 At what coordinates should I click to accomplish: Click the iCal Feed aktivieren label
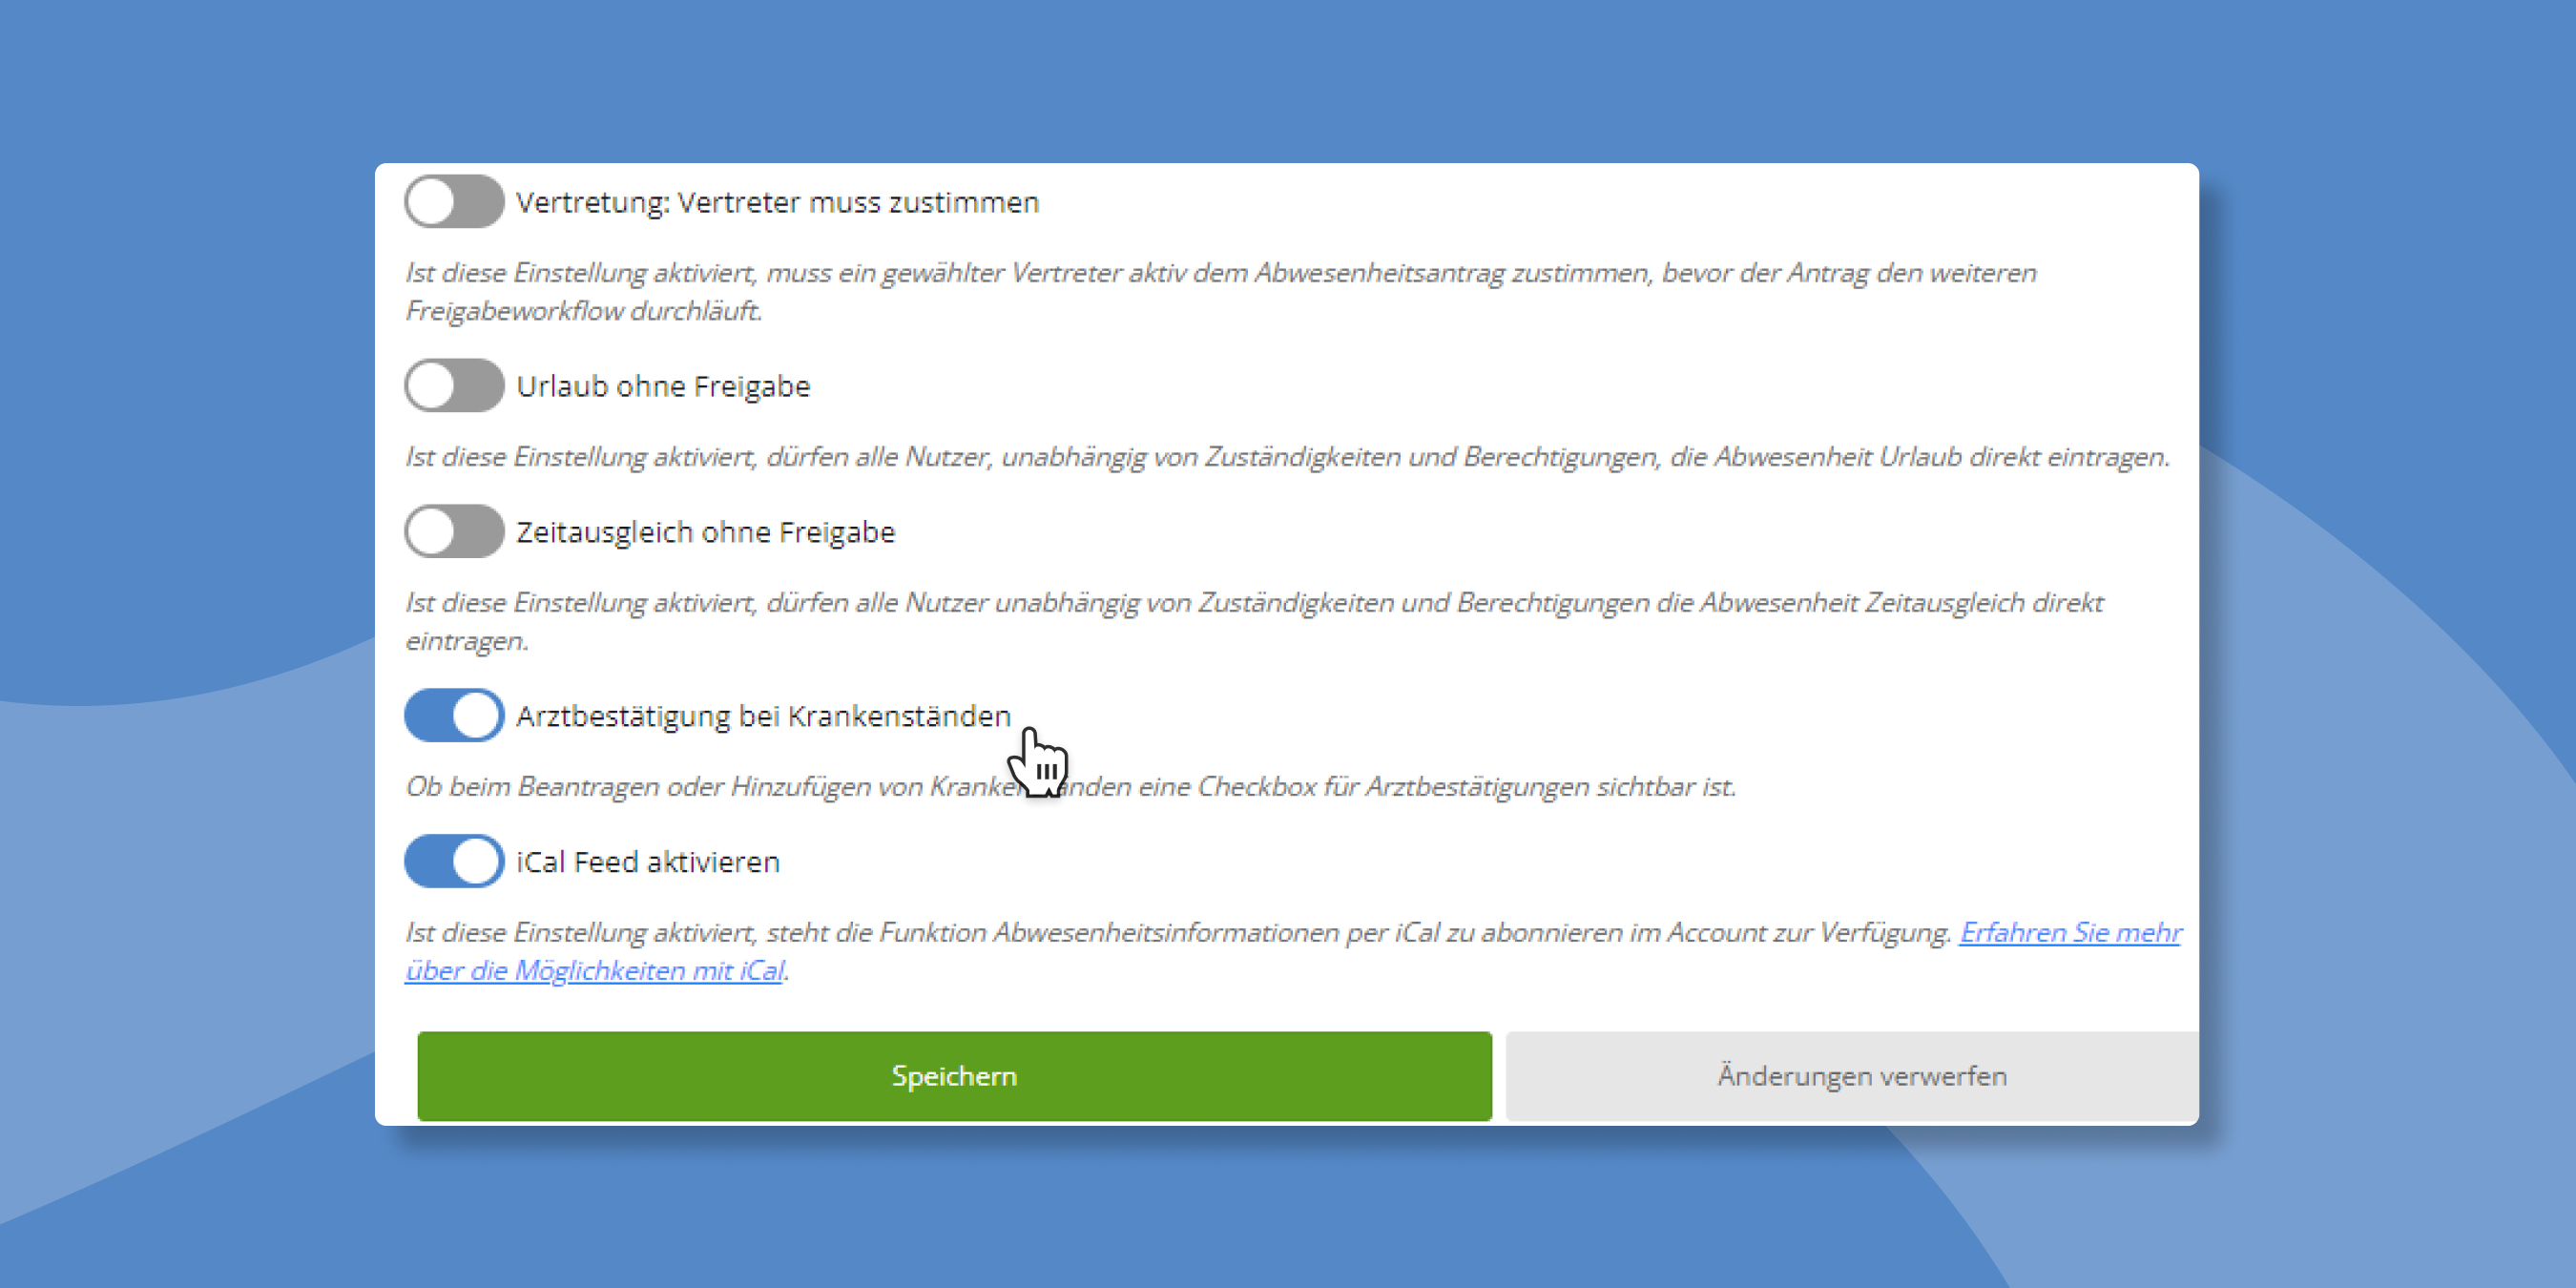click(647, 861)
